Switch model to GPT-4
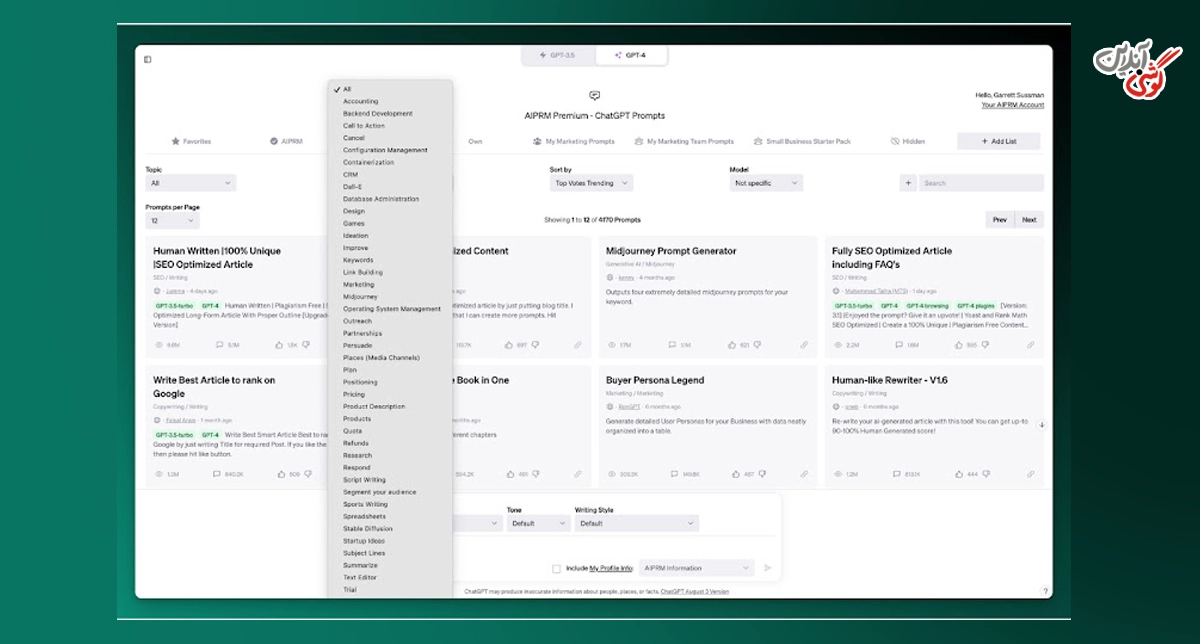Image resolution: width=1200 pixels, height=644 pixels. coord(631,56)
